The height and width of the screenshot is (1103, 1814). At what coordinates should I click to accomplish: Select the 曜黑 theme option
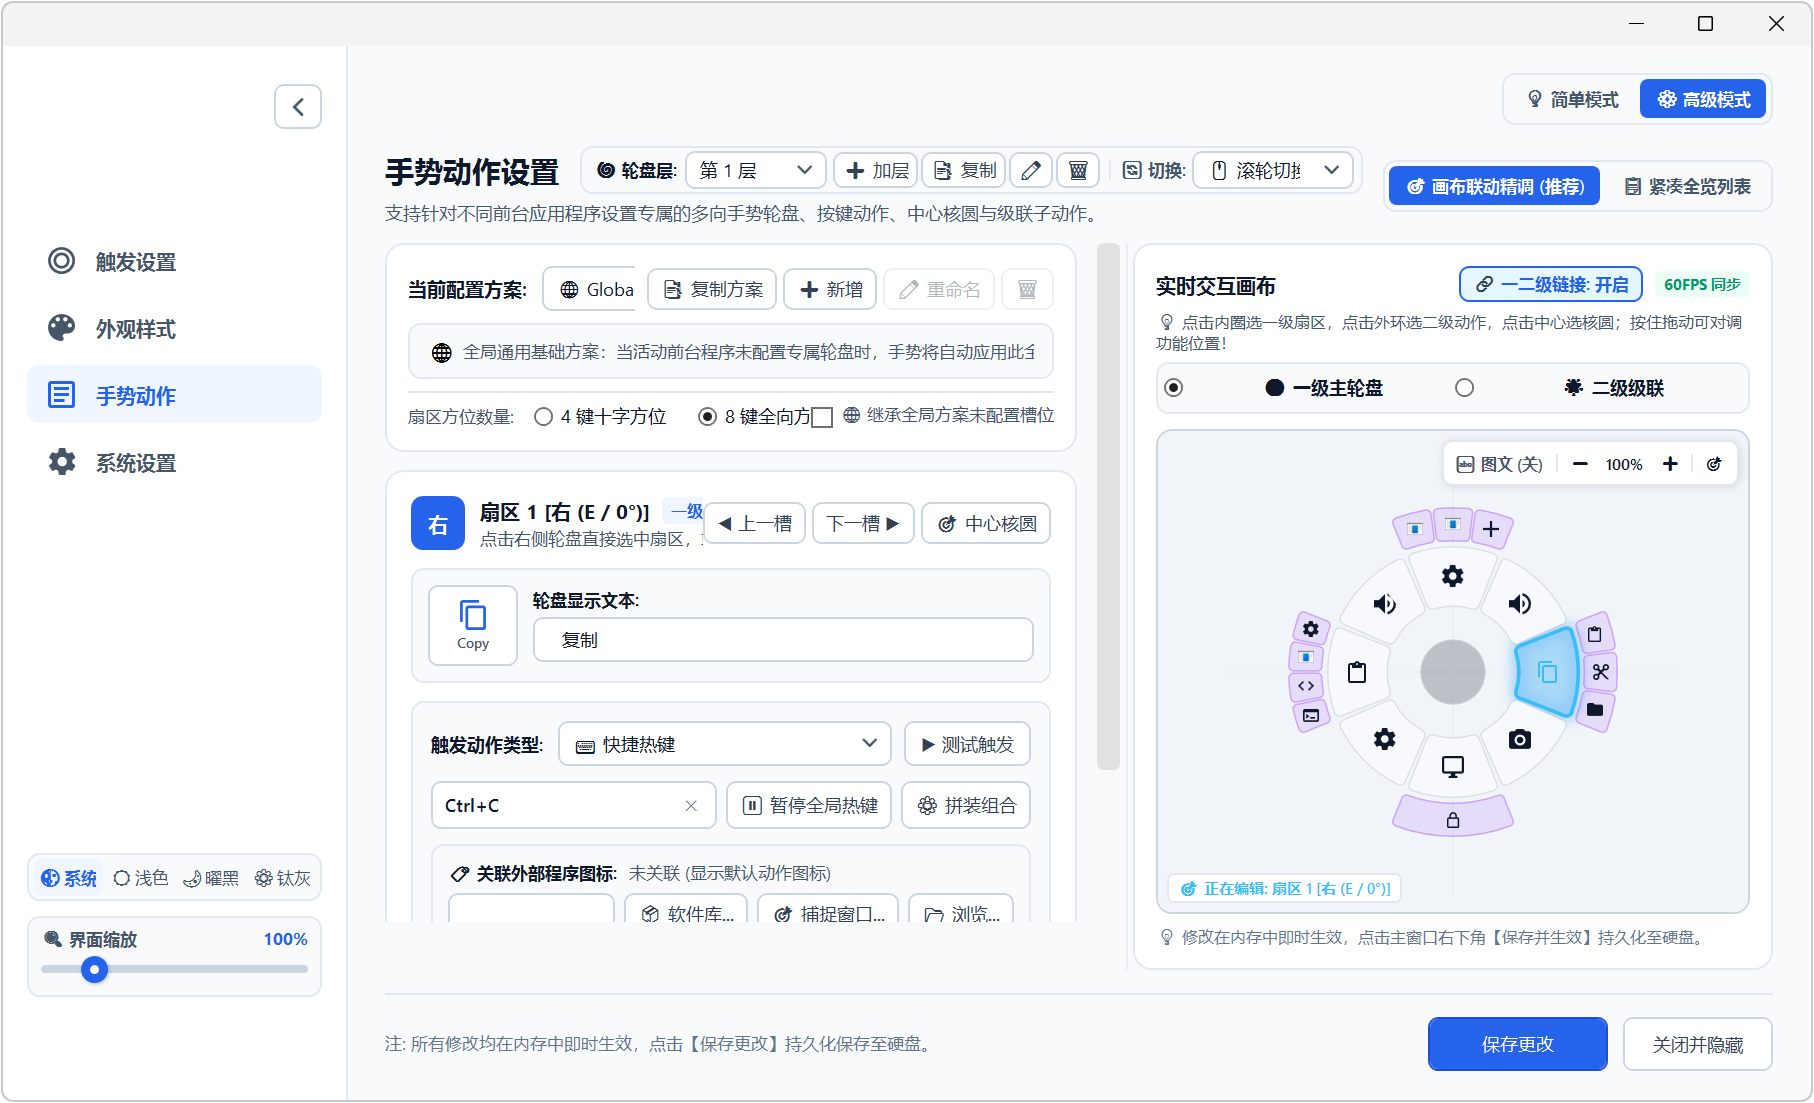[211, 878]
